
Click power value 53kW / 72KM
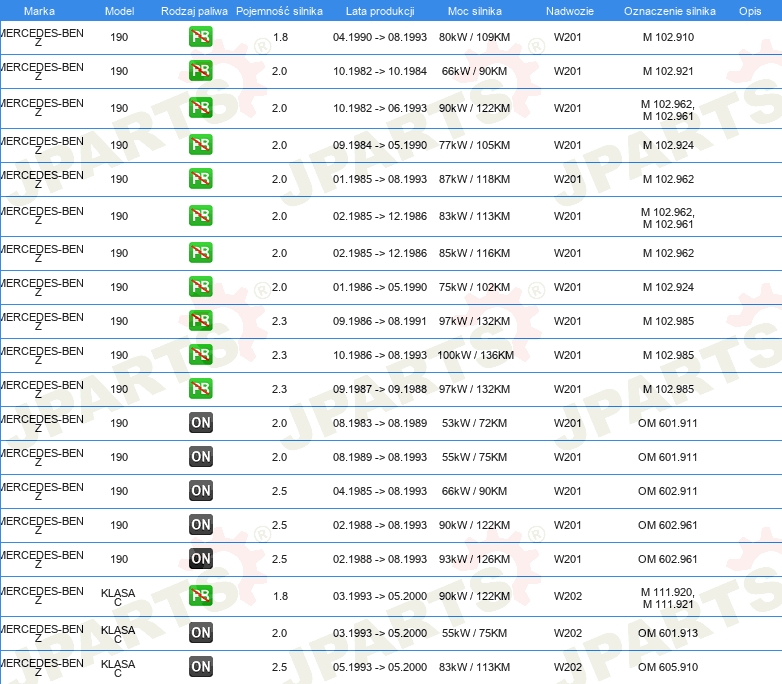tap(474, 423)
